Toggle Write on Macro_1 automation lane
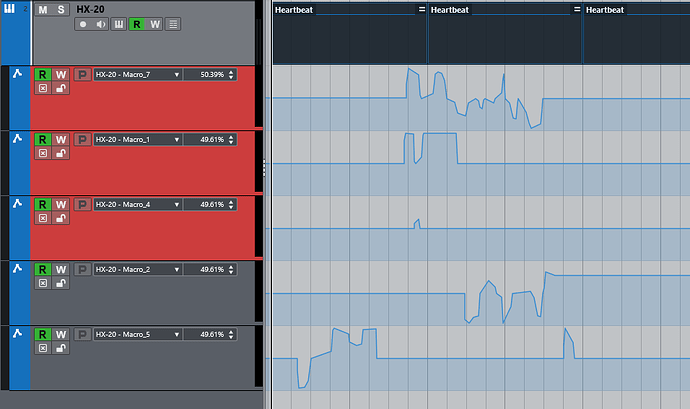The image size is (690, 409). [x=61, y=140]
